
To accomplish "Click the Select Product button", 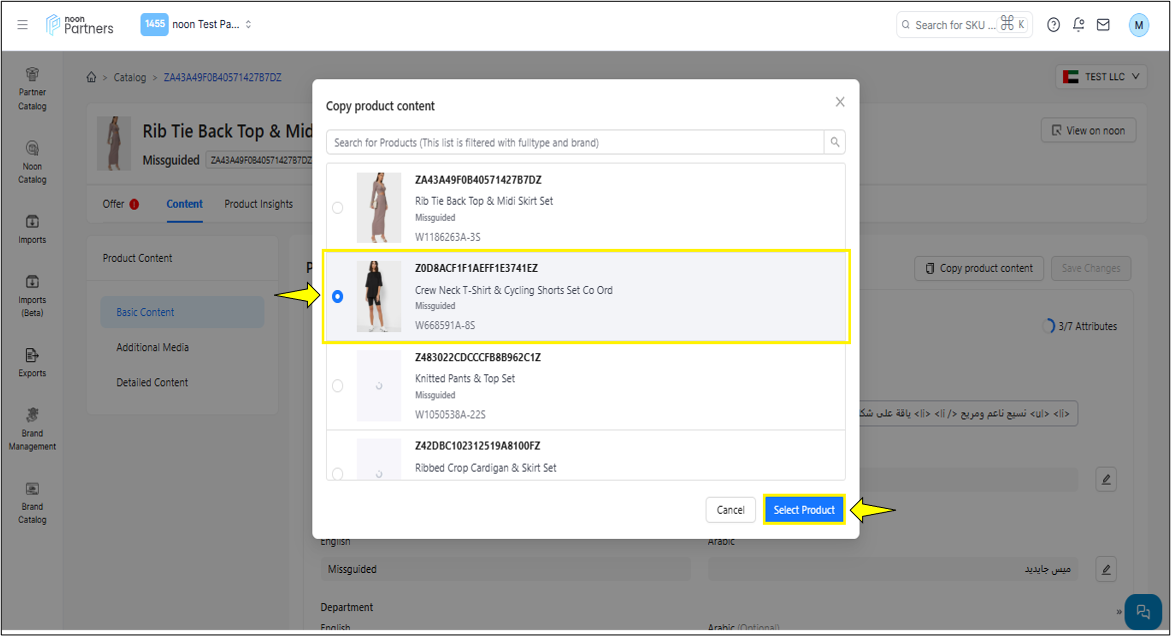I will click(x=804, y=510).
